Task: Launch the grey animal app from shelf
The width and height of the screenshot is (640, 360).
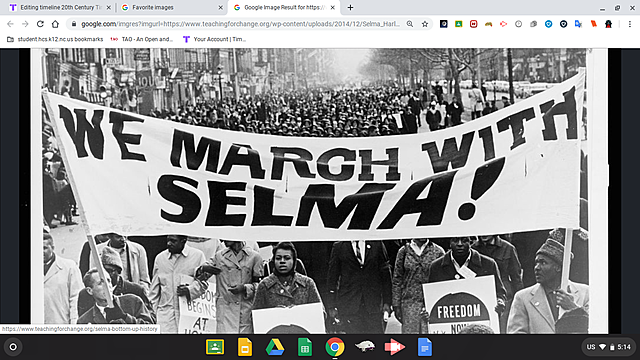Action: pos(365,347)
